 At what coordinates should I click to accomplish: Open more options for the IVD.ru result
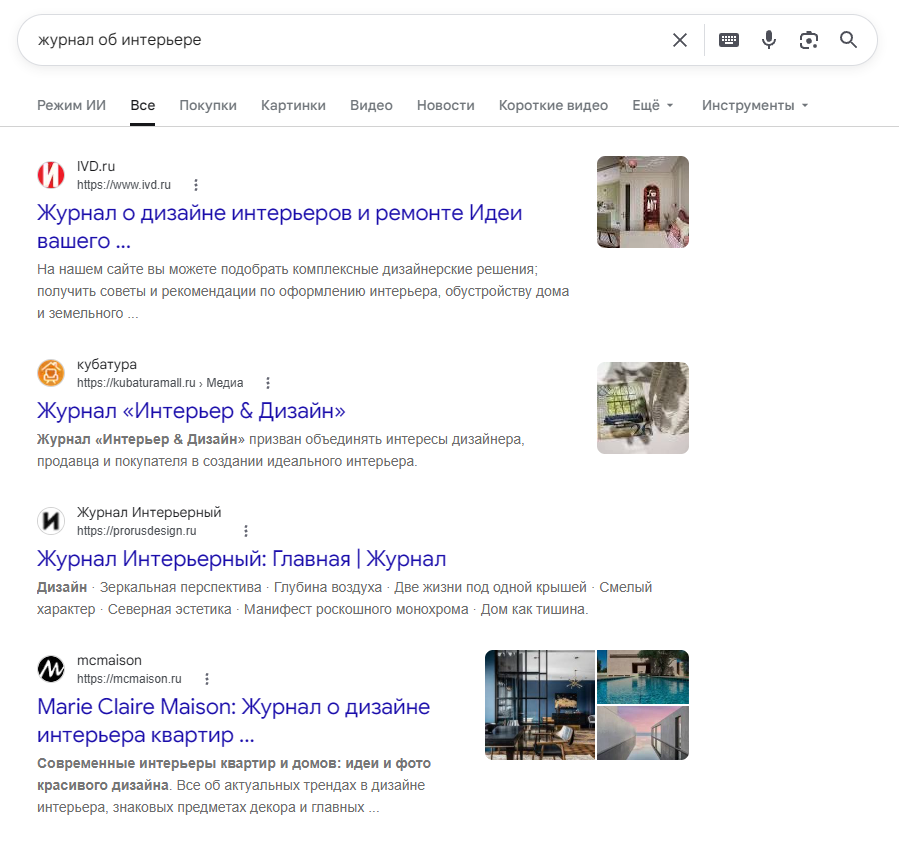(196, 185)
